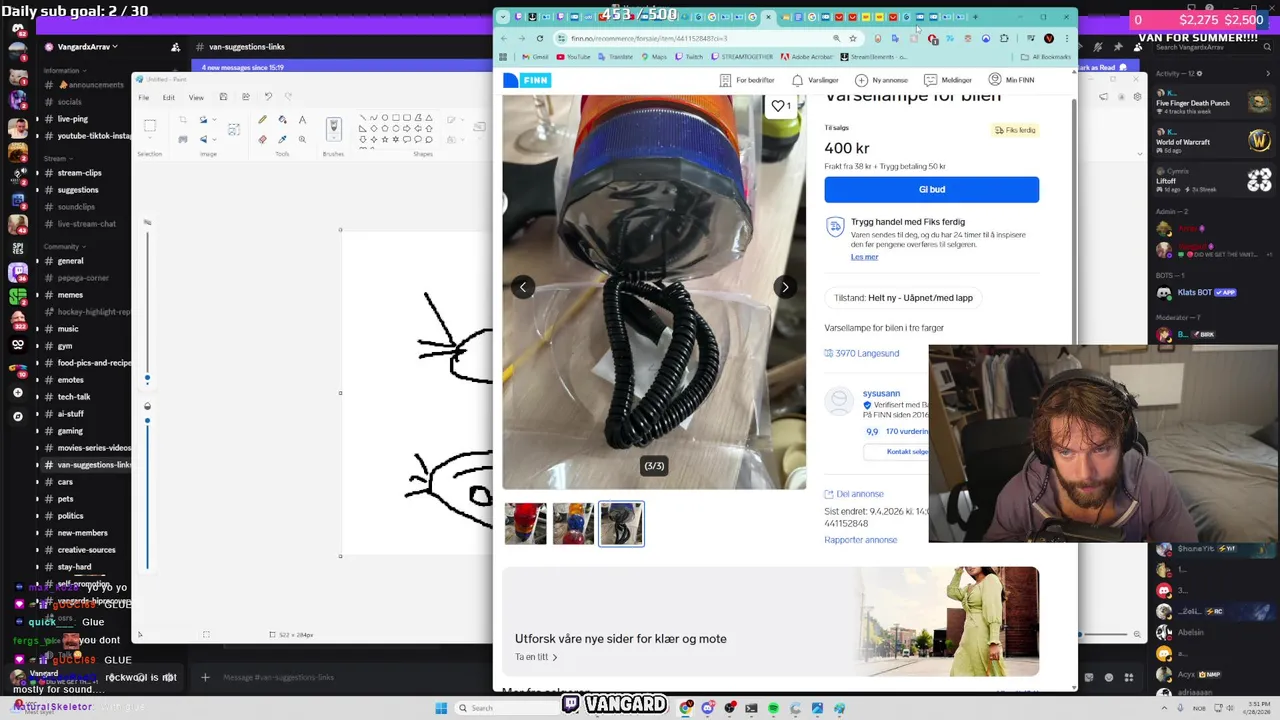Screen dimensions: 1280x720
Task: Open Chrome tab search dropdown
Action: [503, 17]
